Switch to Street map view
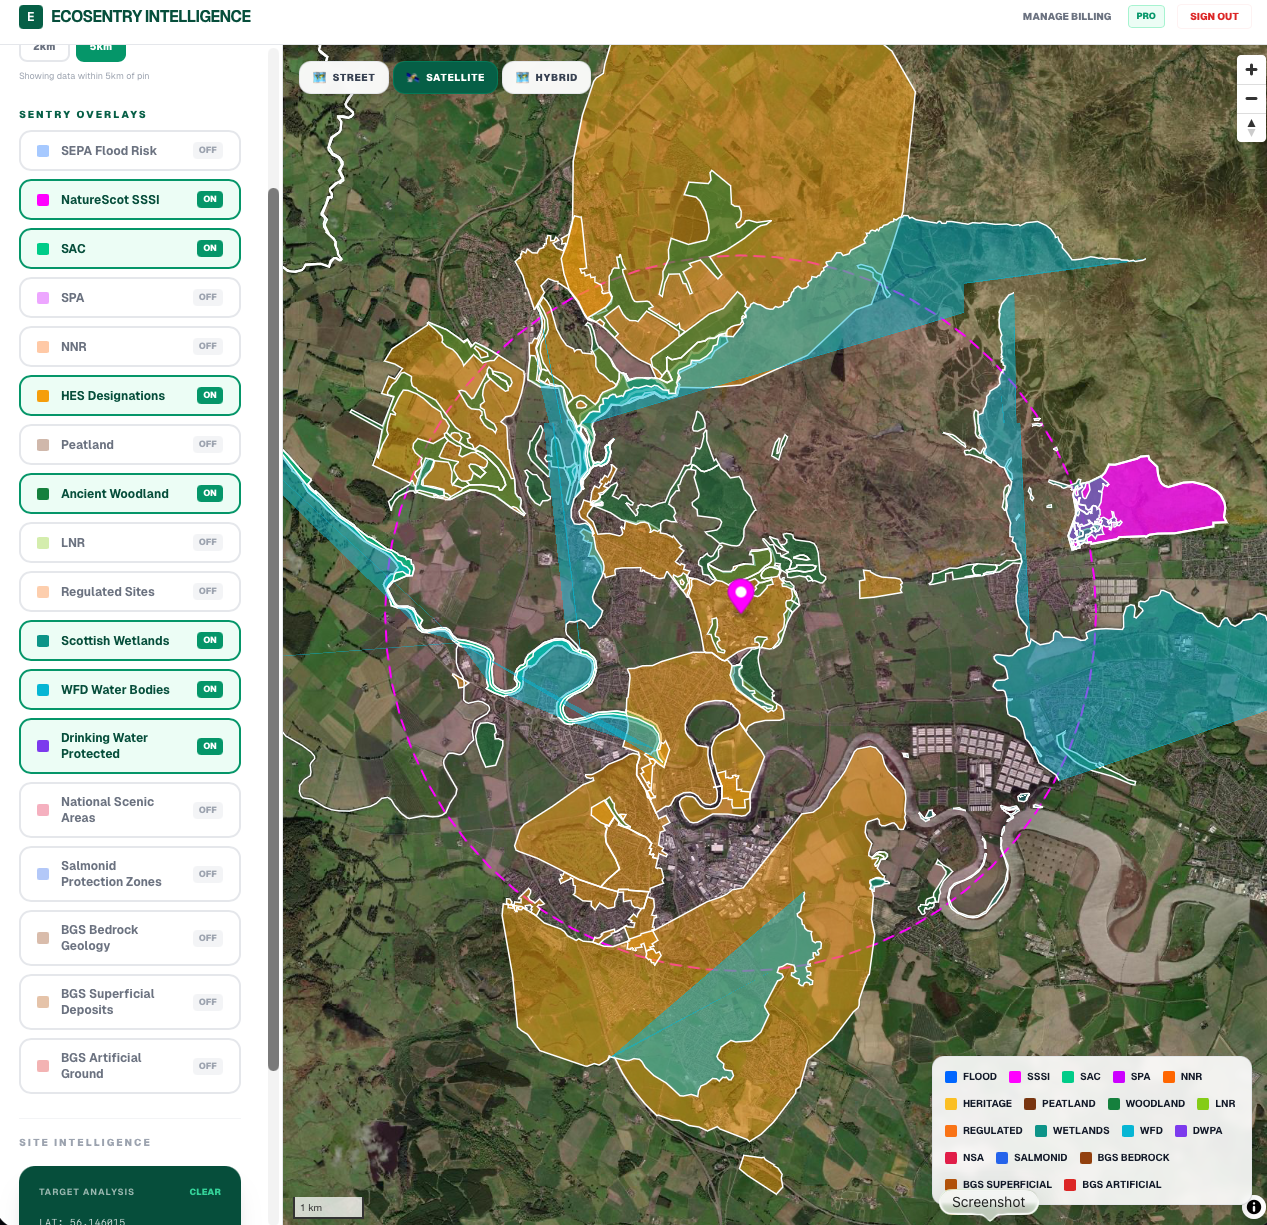Viewport: 1267px width, 1225px height. [344, 77]
